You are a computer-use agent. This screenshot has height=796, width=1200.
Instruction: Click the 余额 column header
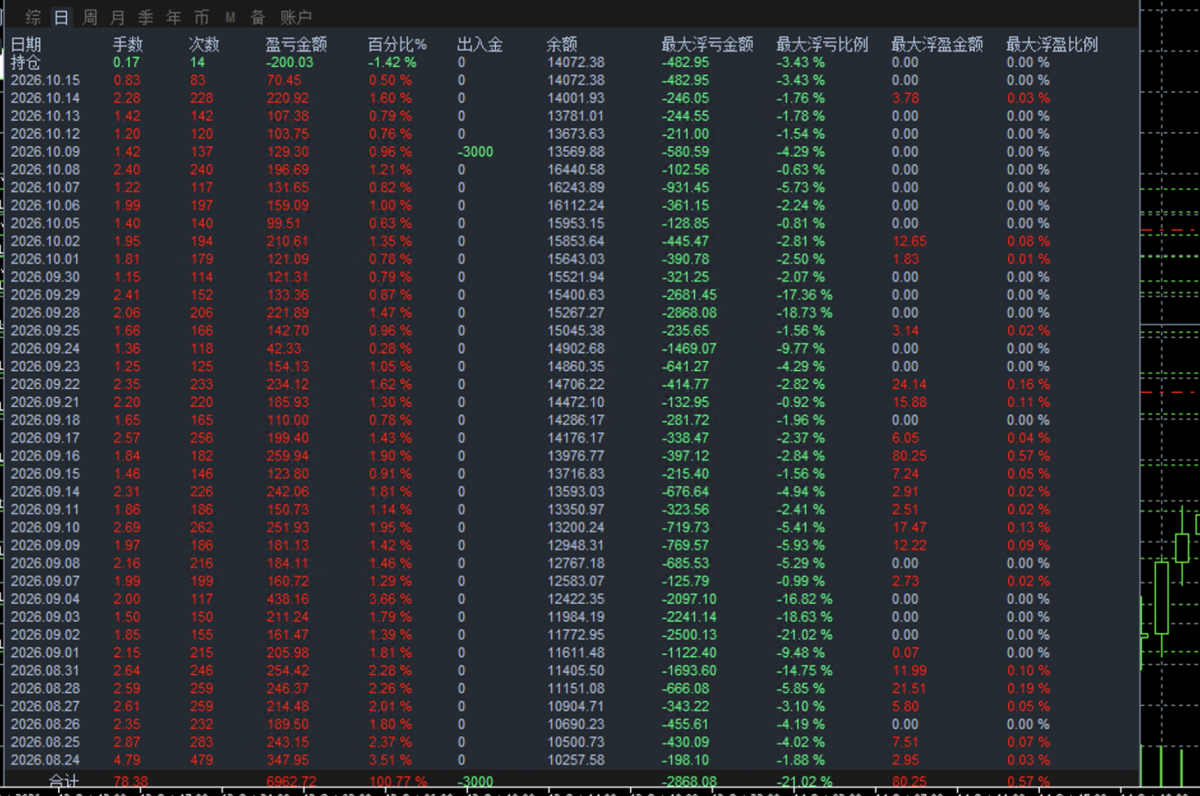[562, 44]
